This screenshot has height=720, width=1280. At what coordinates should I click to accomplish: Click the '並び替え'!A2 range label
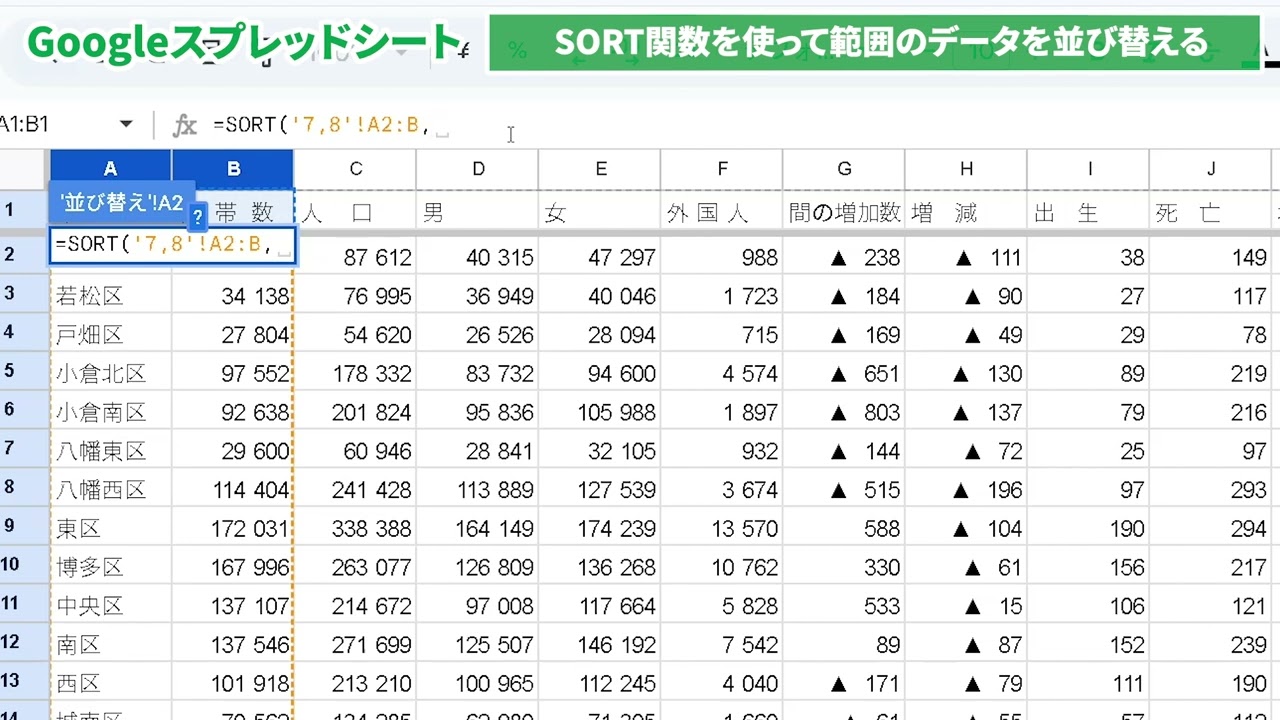coord(120,203)
